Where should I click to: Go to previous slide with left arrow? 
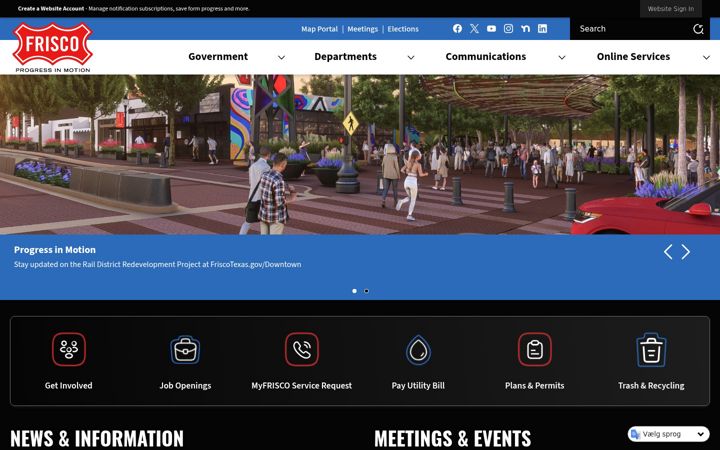coord(668,252)
